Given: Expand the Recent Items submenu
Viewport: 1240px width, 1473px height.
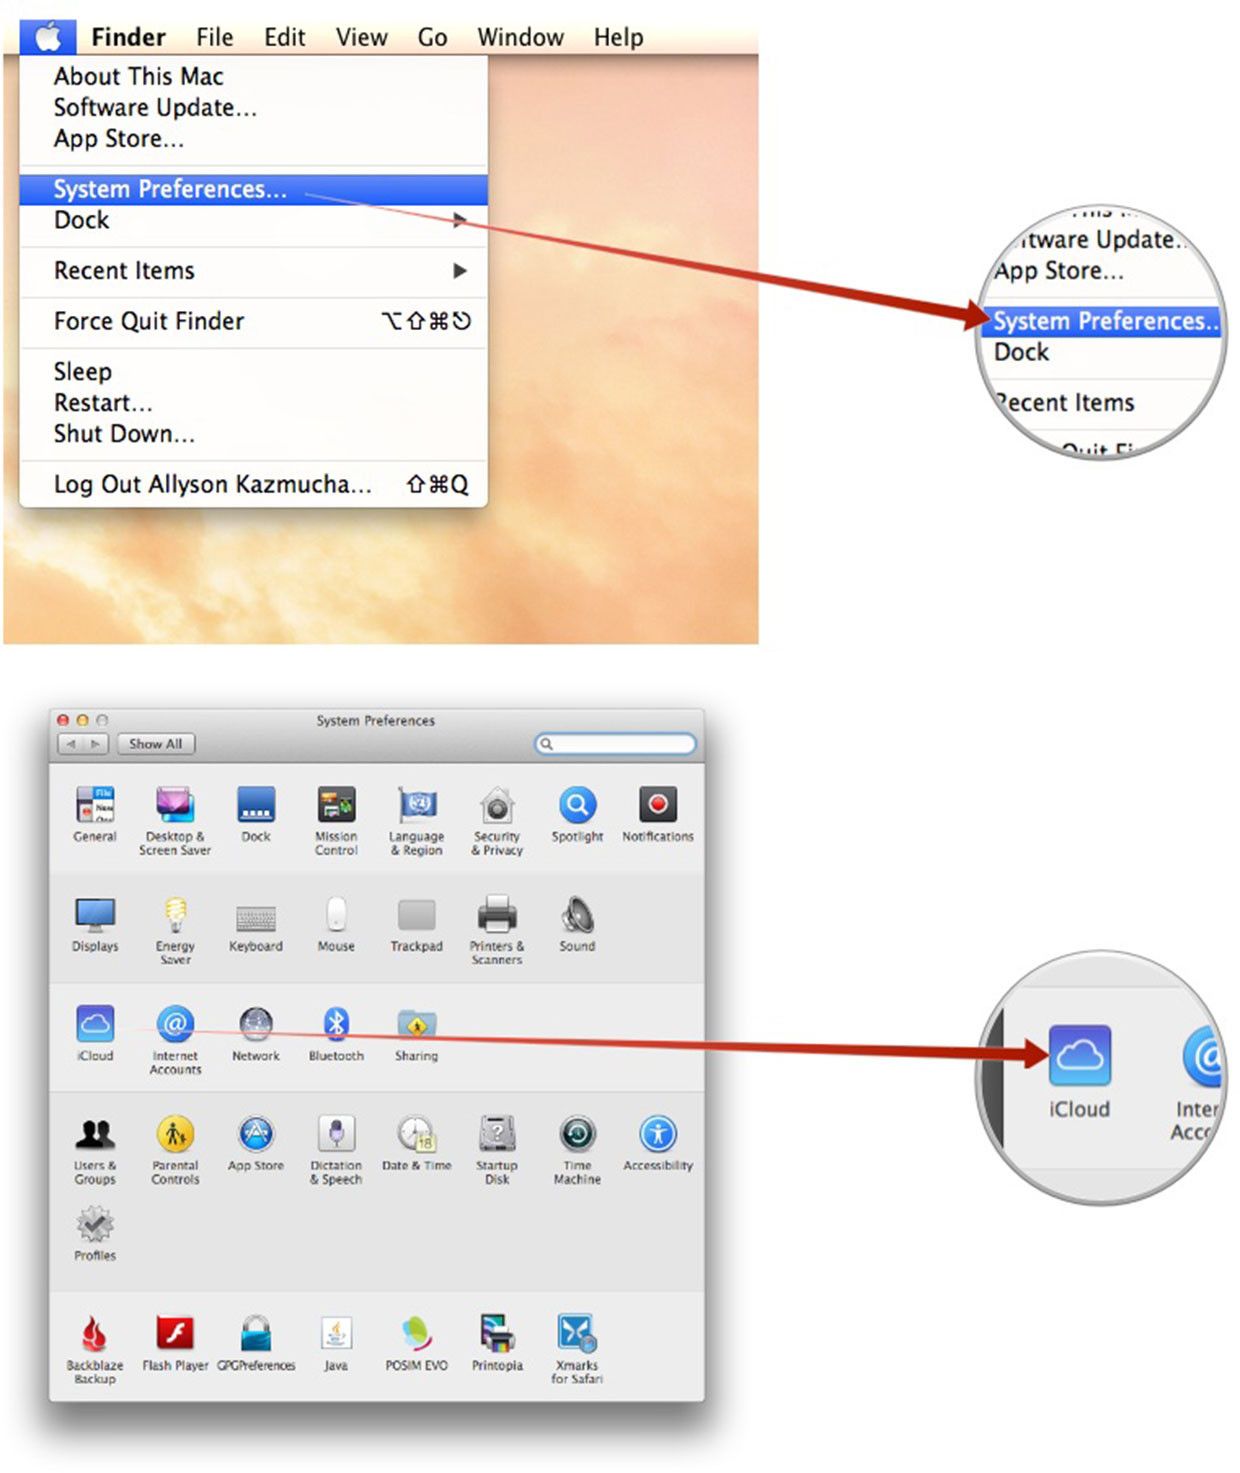Looking at the screenshot, I should [459, 271].
